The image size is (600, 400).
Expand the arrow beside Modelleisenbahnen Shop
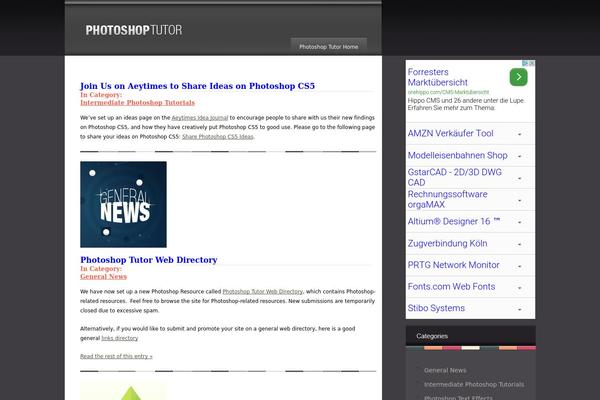point(520,157)
